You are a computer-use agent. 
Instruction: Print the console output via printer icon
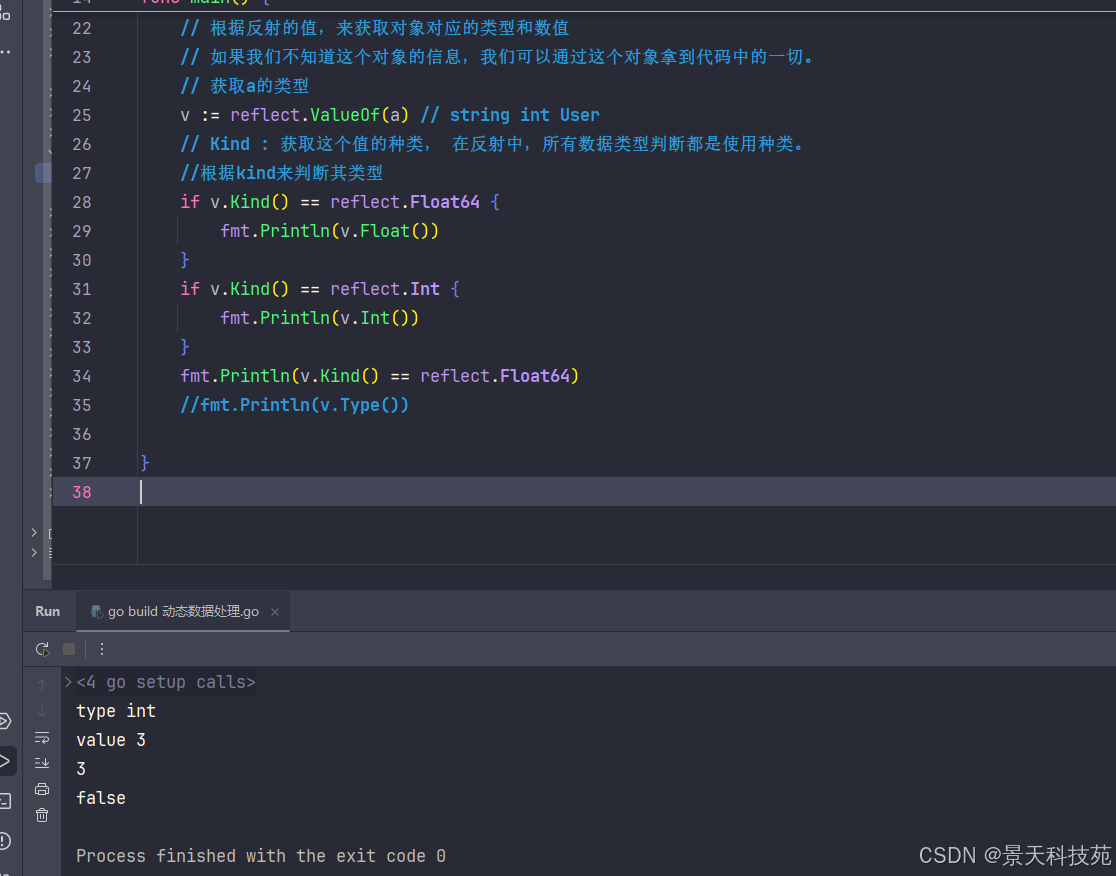pos(42,788)
